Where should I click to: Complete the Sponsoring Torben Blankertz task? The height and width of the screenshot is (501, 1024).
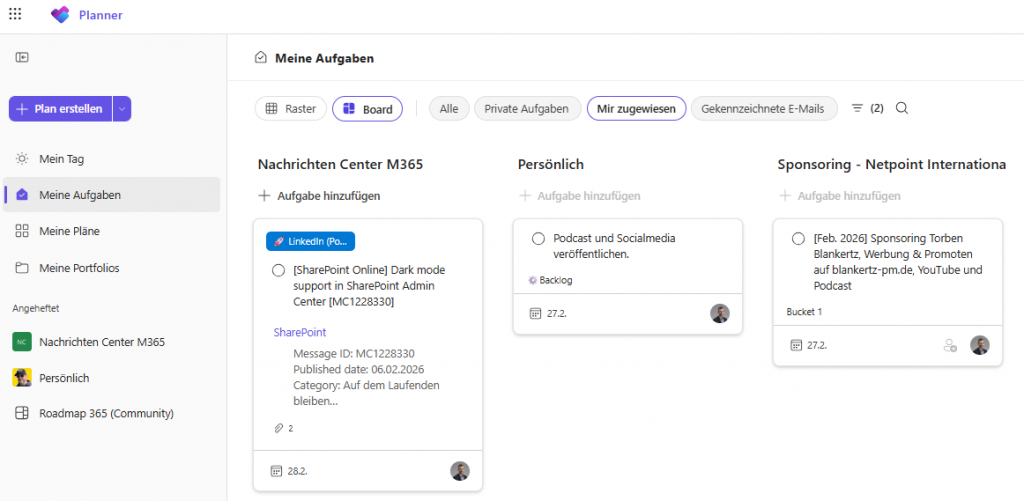pos(798,239)
